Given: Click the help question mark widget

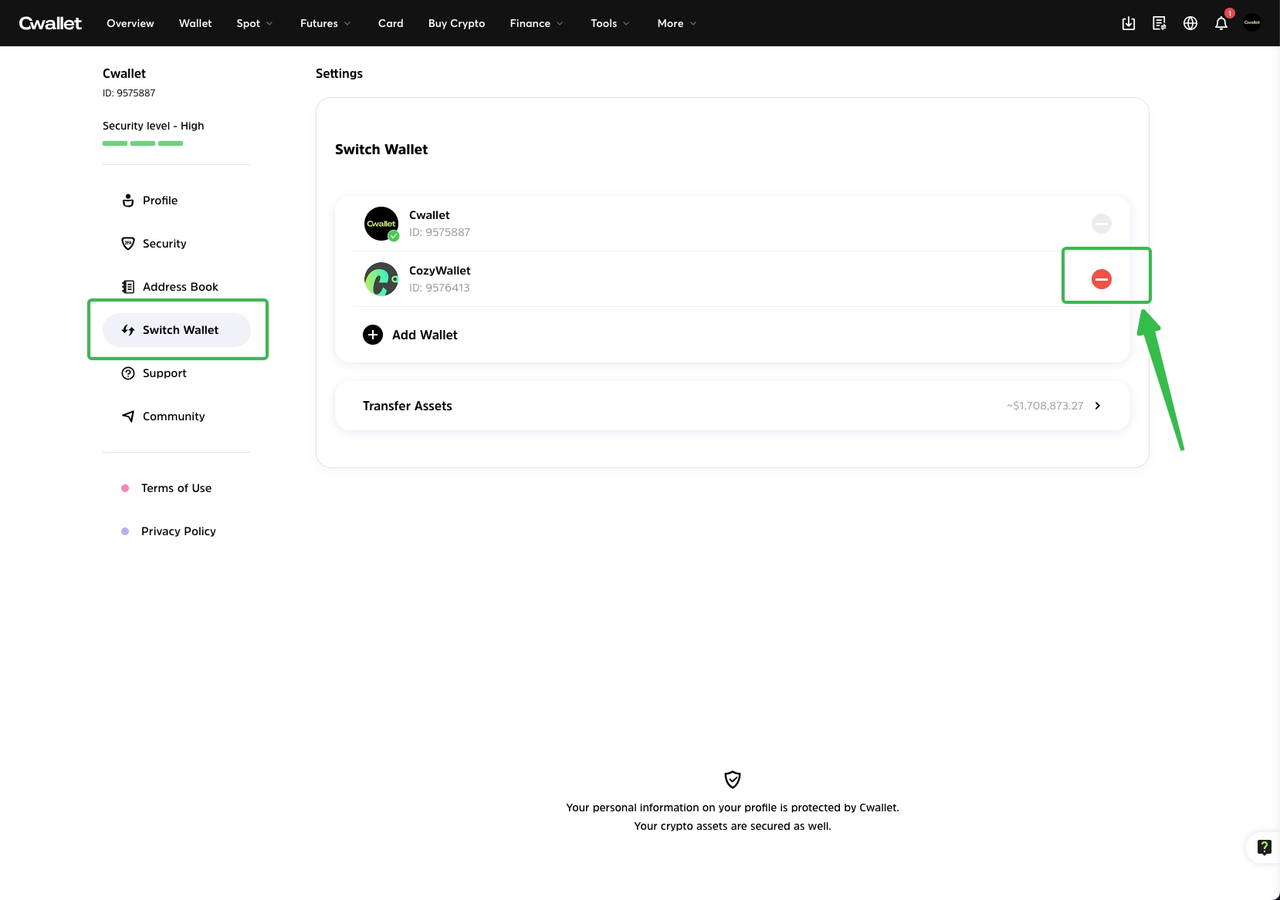Looking at the screenshot, I should tap(1263, 847).
